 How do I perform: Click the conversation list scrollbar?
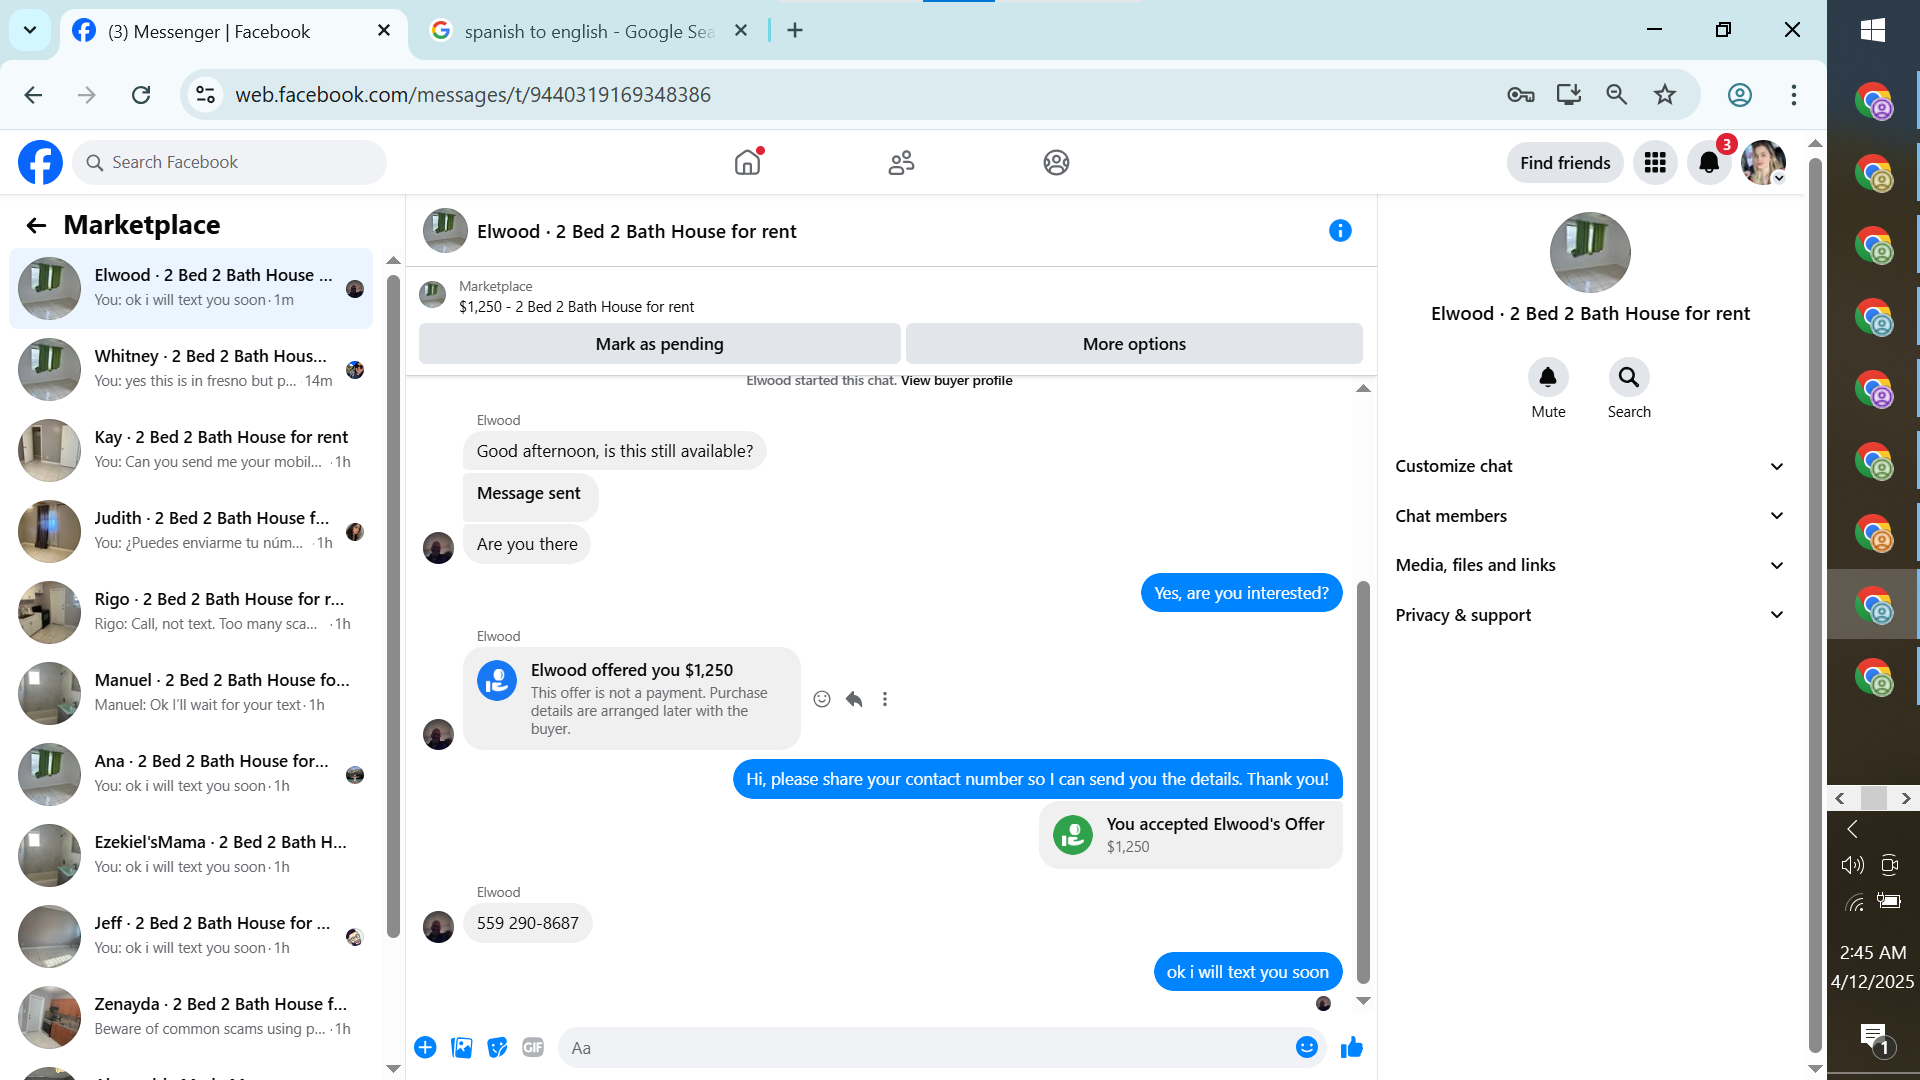tap(393, 606)
